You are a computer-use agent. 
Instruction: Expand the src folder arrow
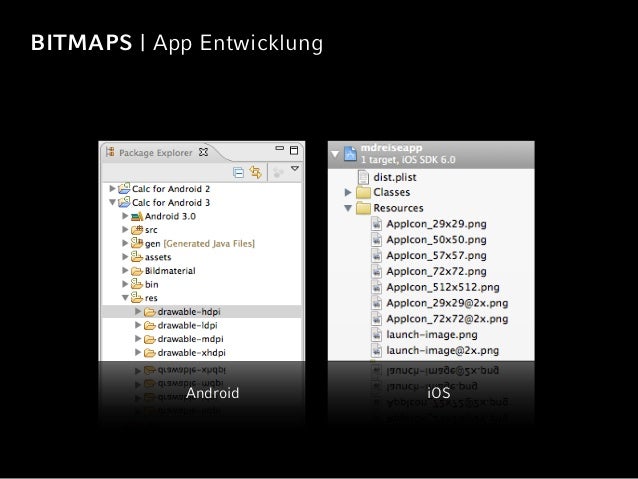click(x=125, y=230)
